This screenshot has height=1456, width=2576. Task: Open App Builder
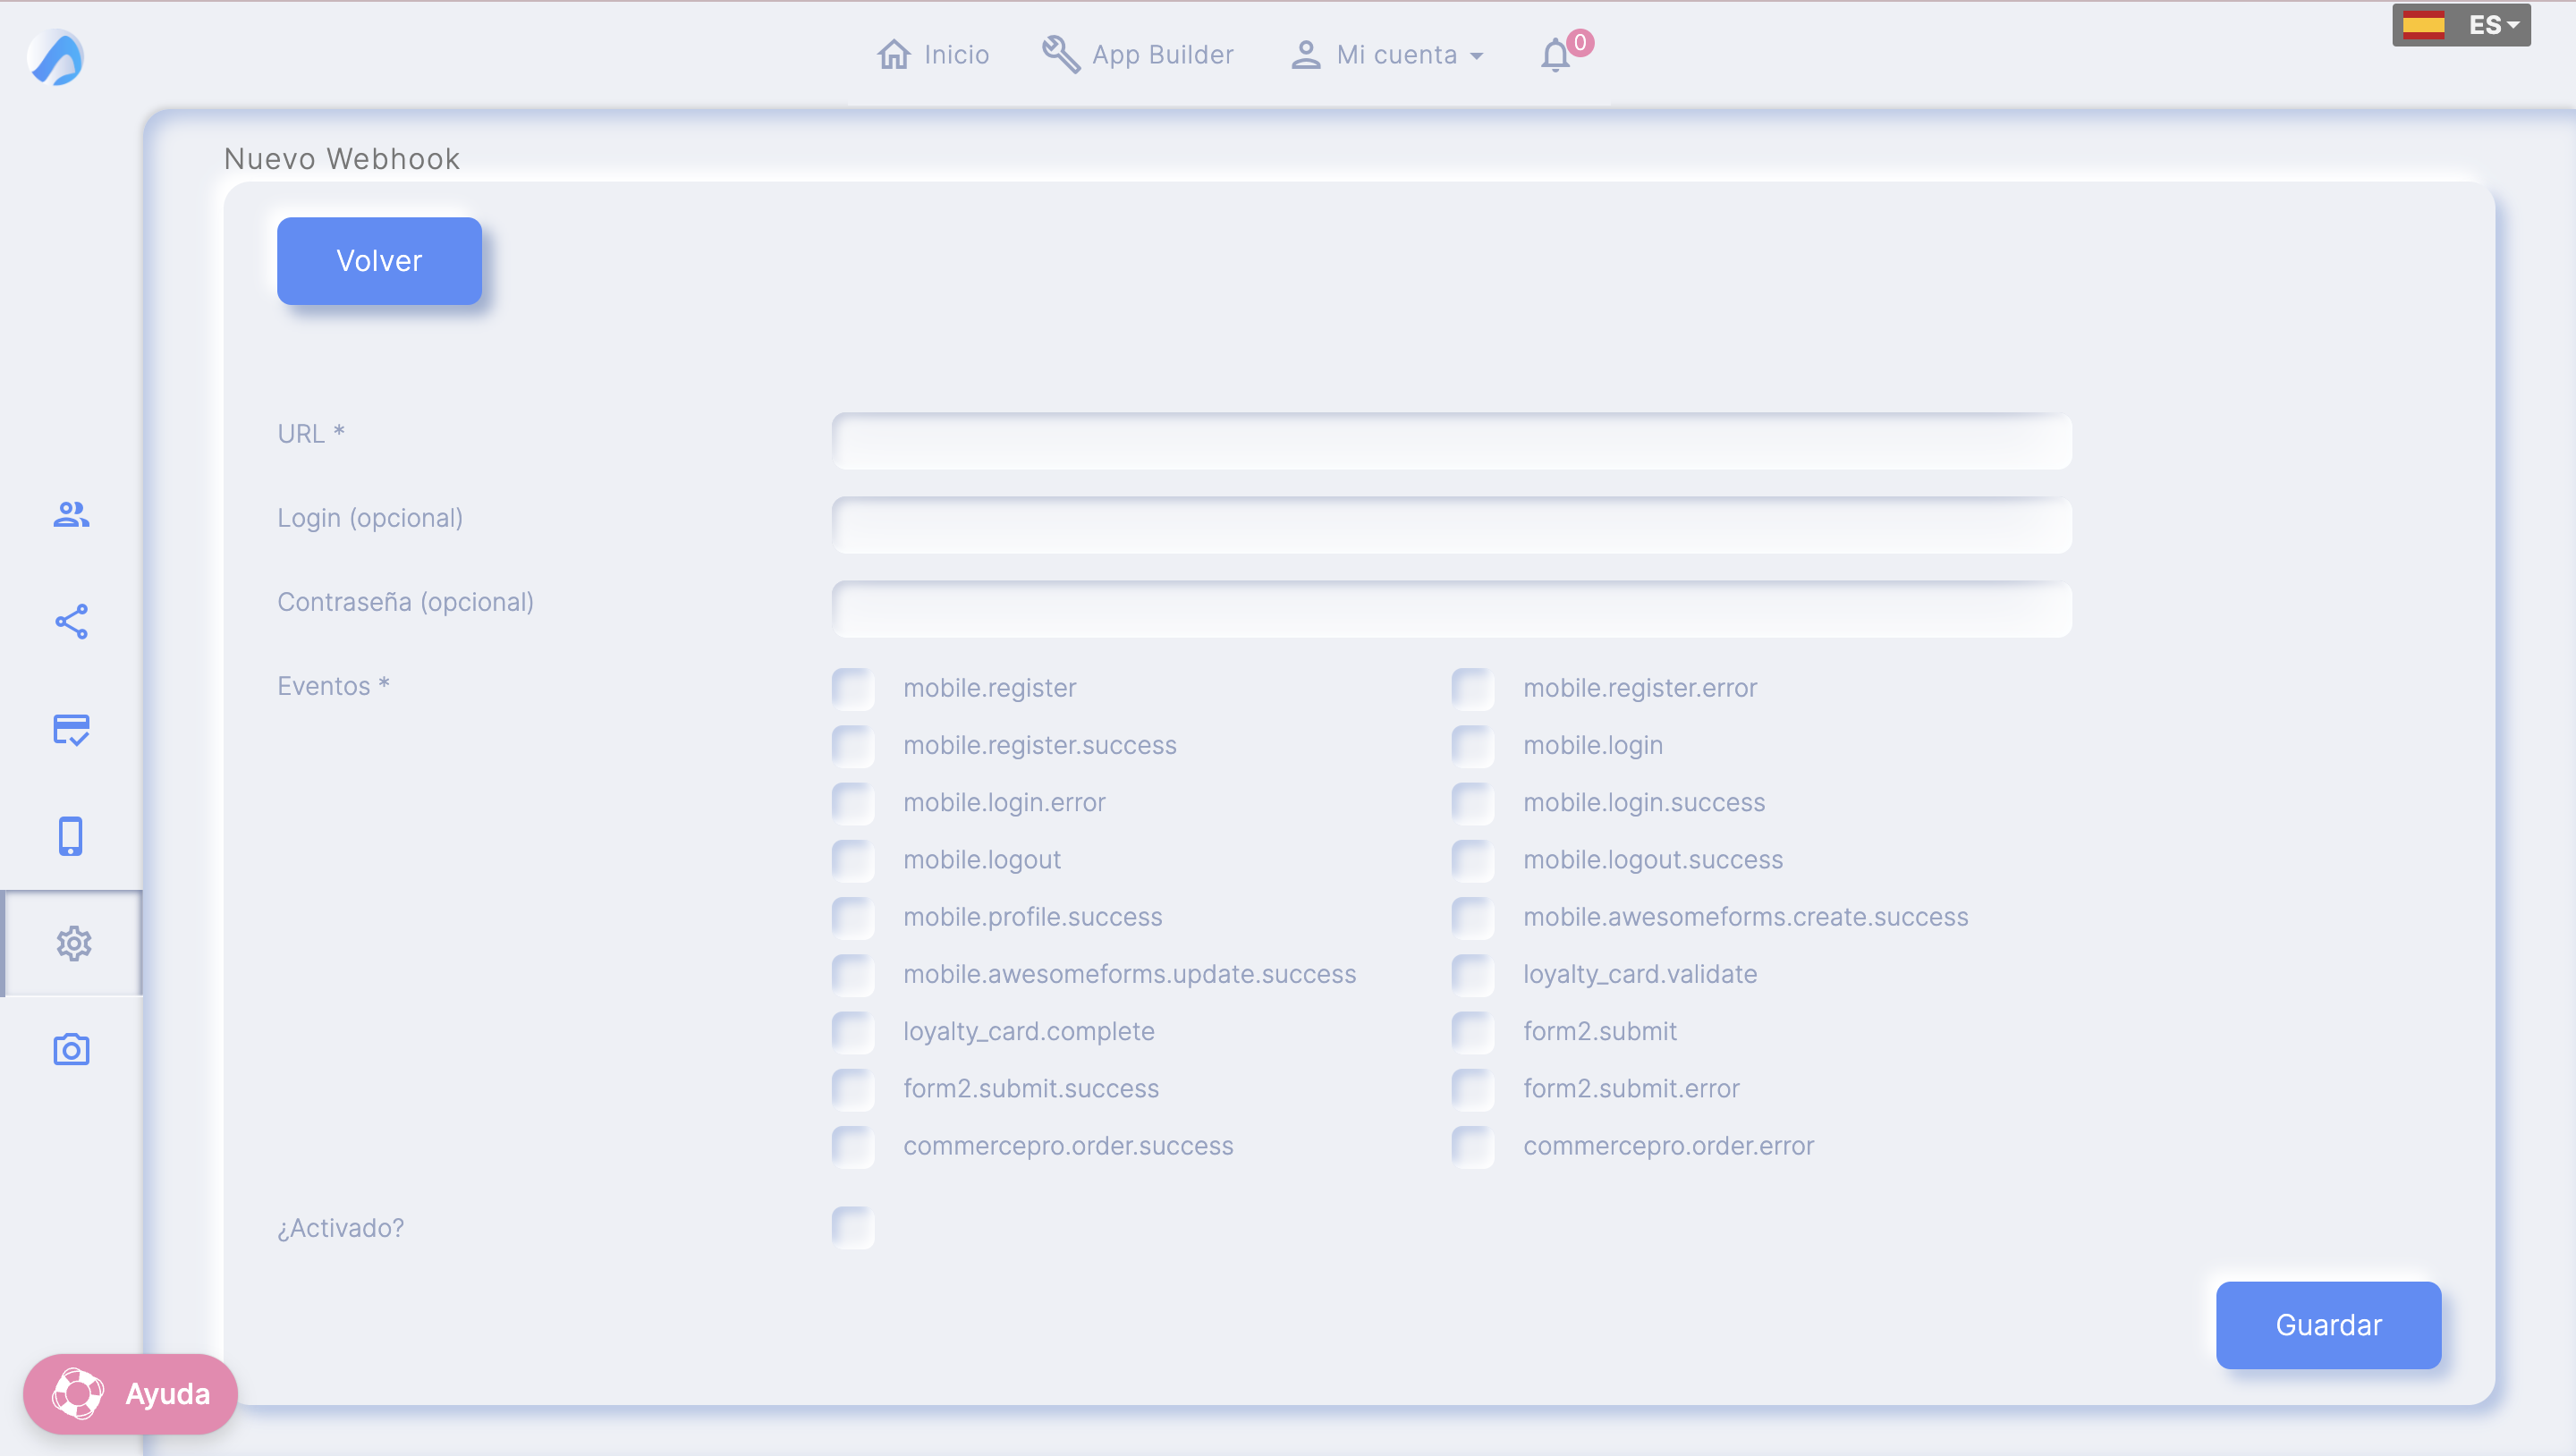point(1138,54)
